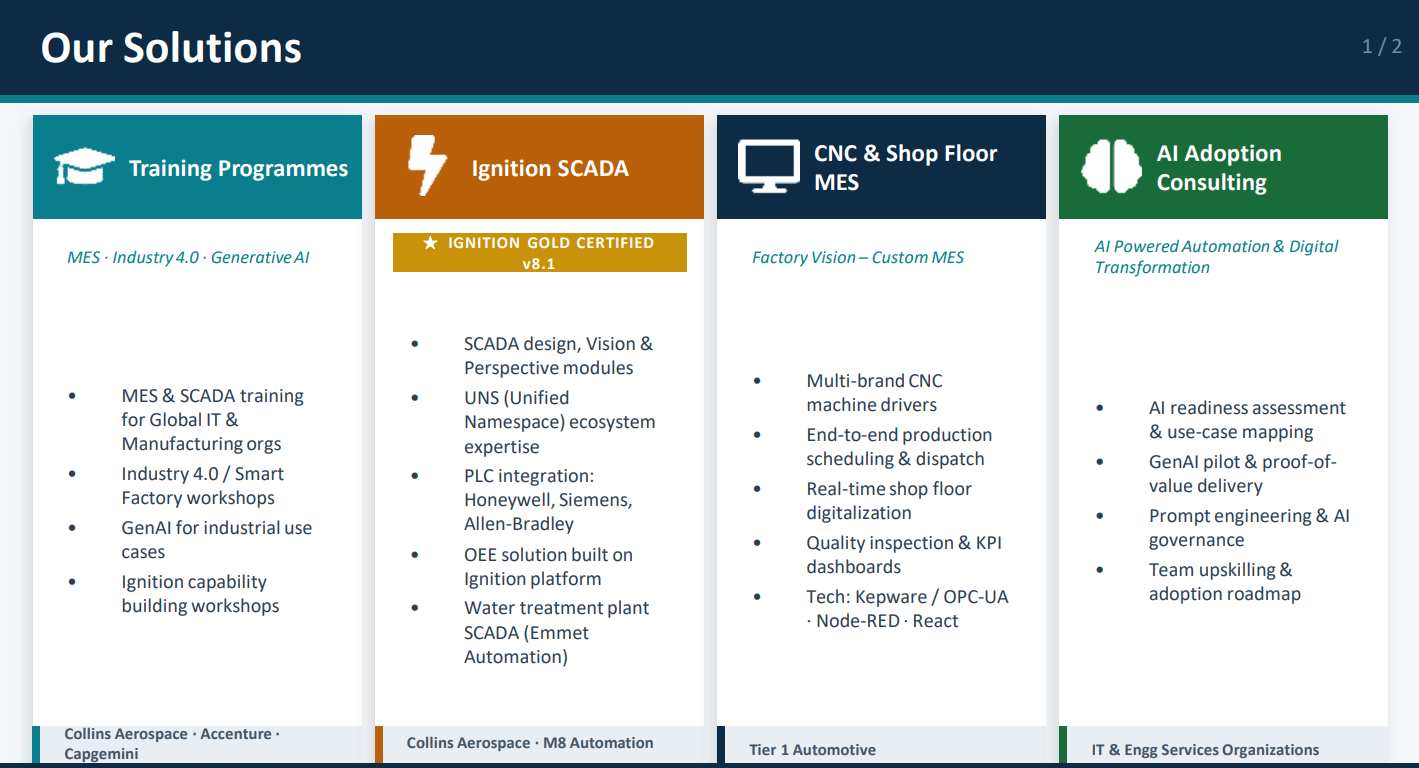Select the MES · Industry 4.0 · Generative AI subtitle
This screenshot has width=1419, height=768.
click(189, 257)
